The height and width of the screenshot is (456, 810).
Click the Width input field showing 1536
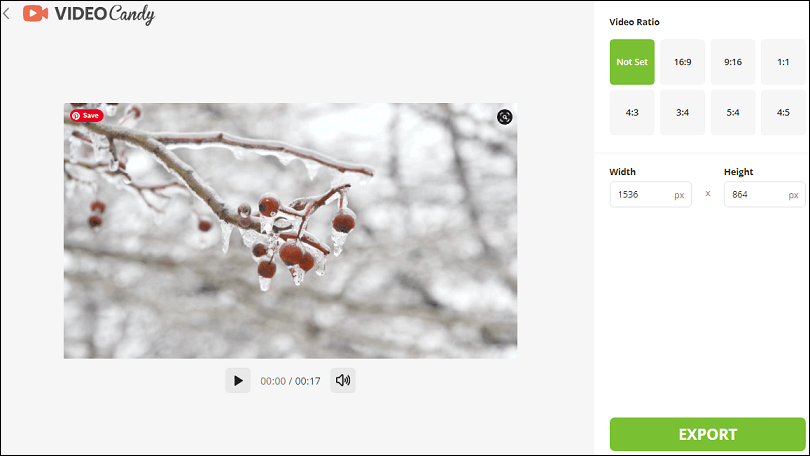coord(650,195)
